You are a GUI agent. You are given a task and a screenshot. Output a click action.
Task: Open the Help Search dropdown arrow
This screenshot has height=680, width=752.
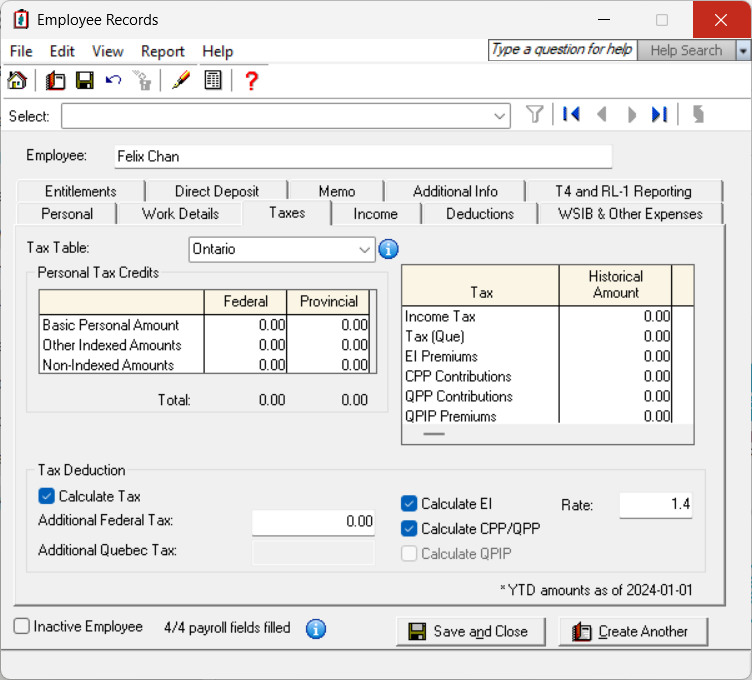tap(743, 50)
